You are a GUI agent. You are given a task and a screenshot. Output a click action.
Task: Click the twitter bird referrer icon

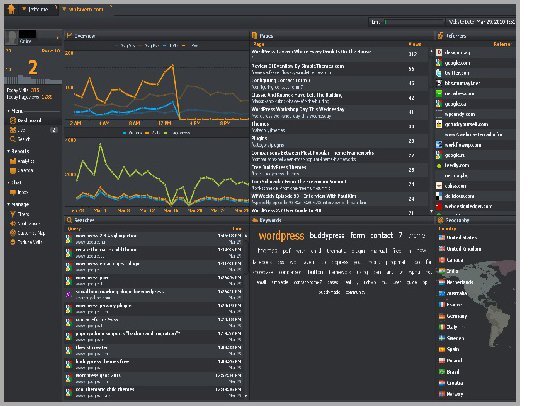point(439,73)
